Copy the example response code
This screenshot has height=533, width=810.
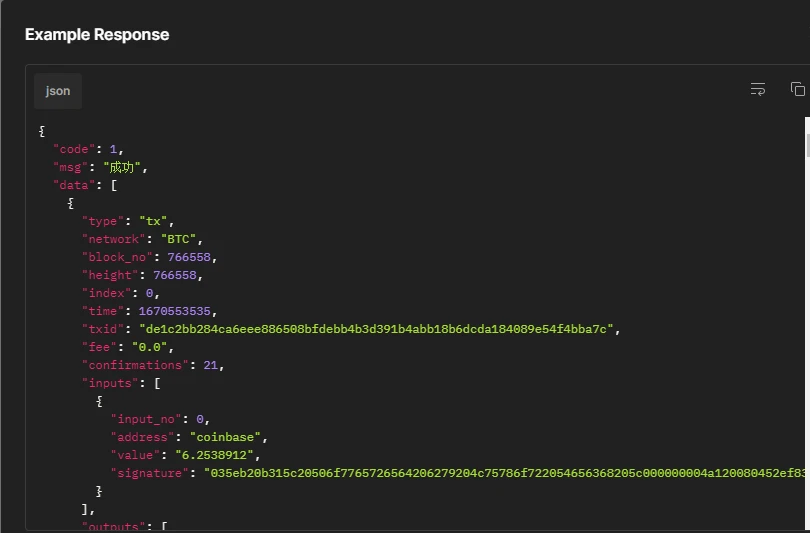pyautogui.click(x=797, y=90)
